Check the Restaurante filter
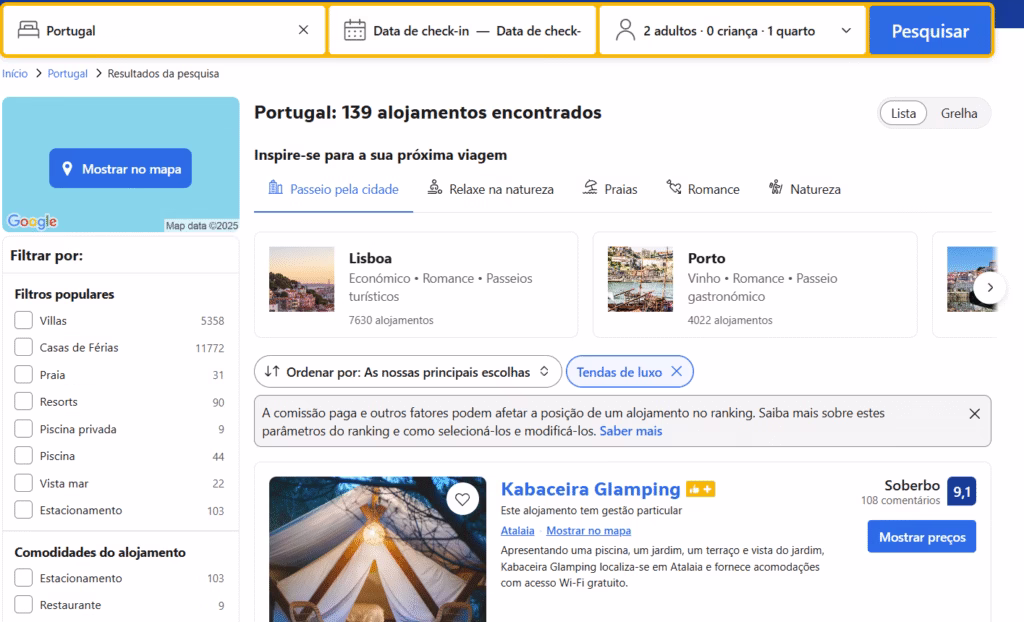Image resolution: width=1024 pixels, height=622 pixels. tap(24, 604)
